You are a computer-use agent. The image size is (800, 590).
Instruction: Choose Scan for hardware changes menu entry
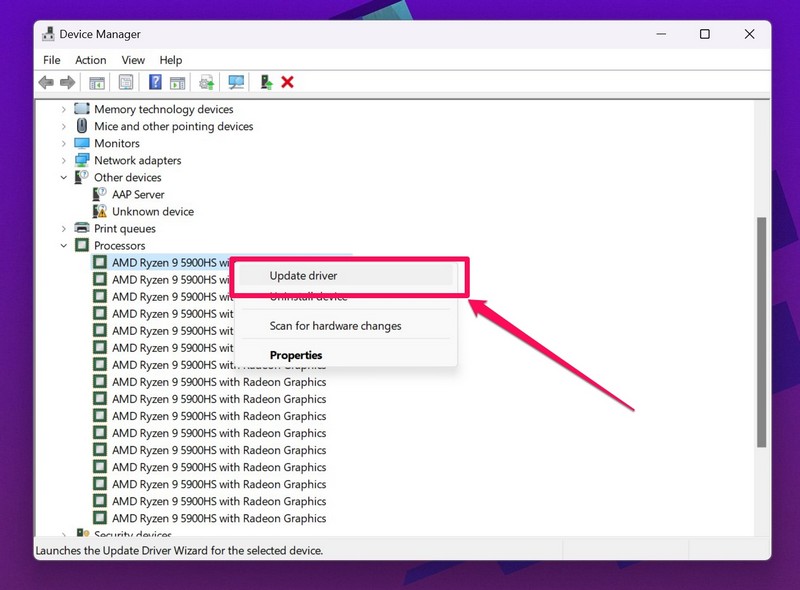point(335,326)
